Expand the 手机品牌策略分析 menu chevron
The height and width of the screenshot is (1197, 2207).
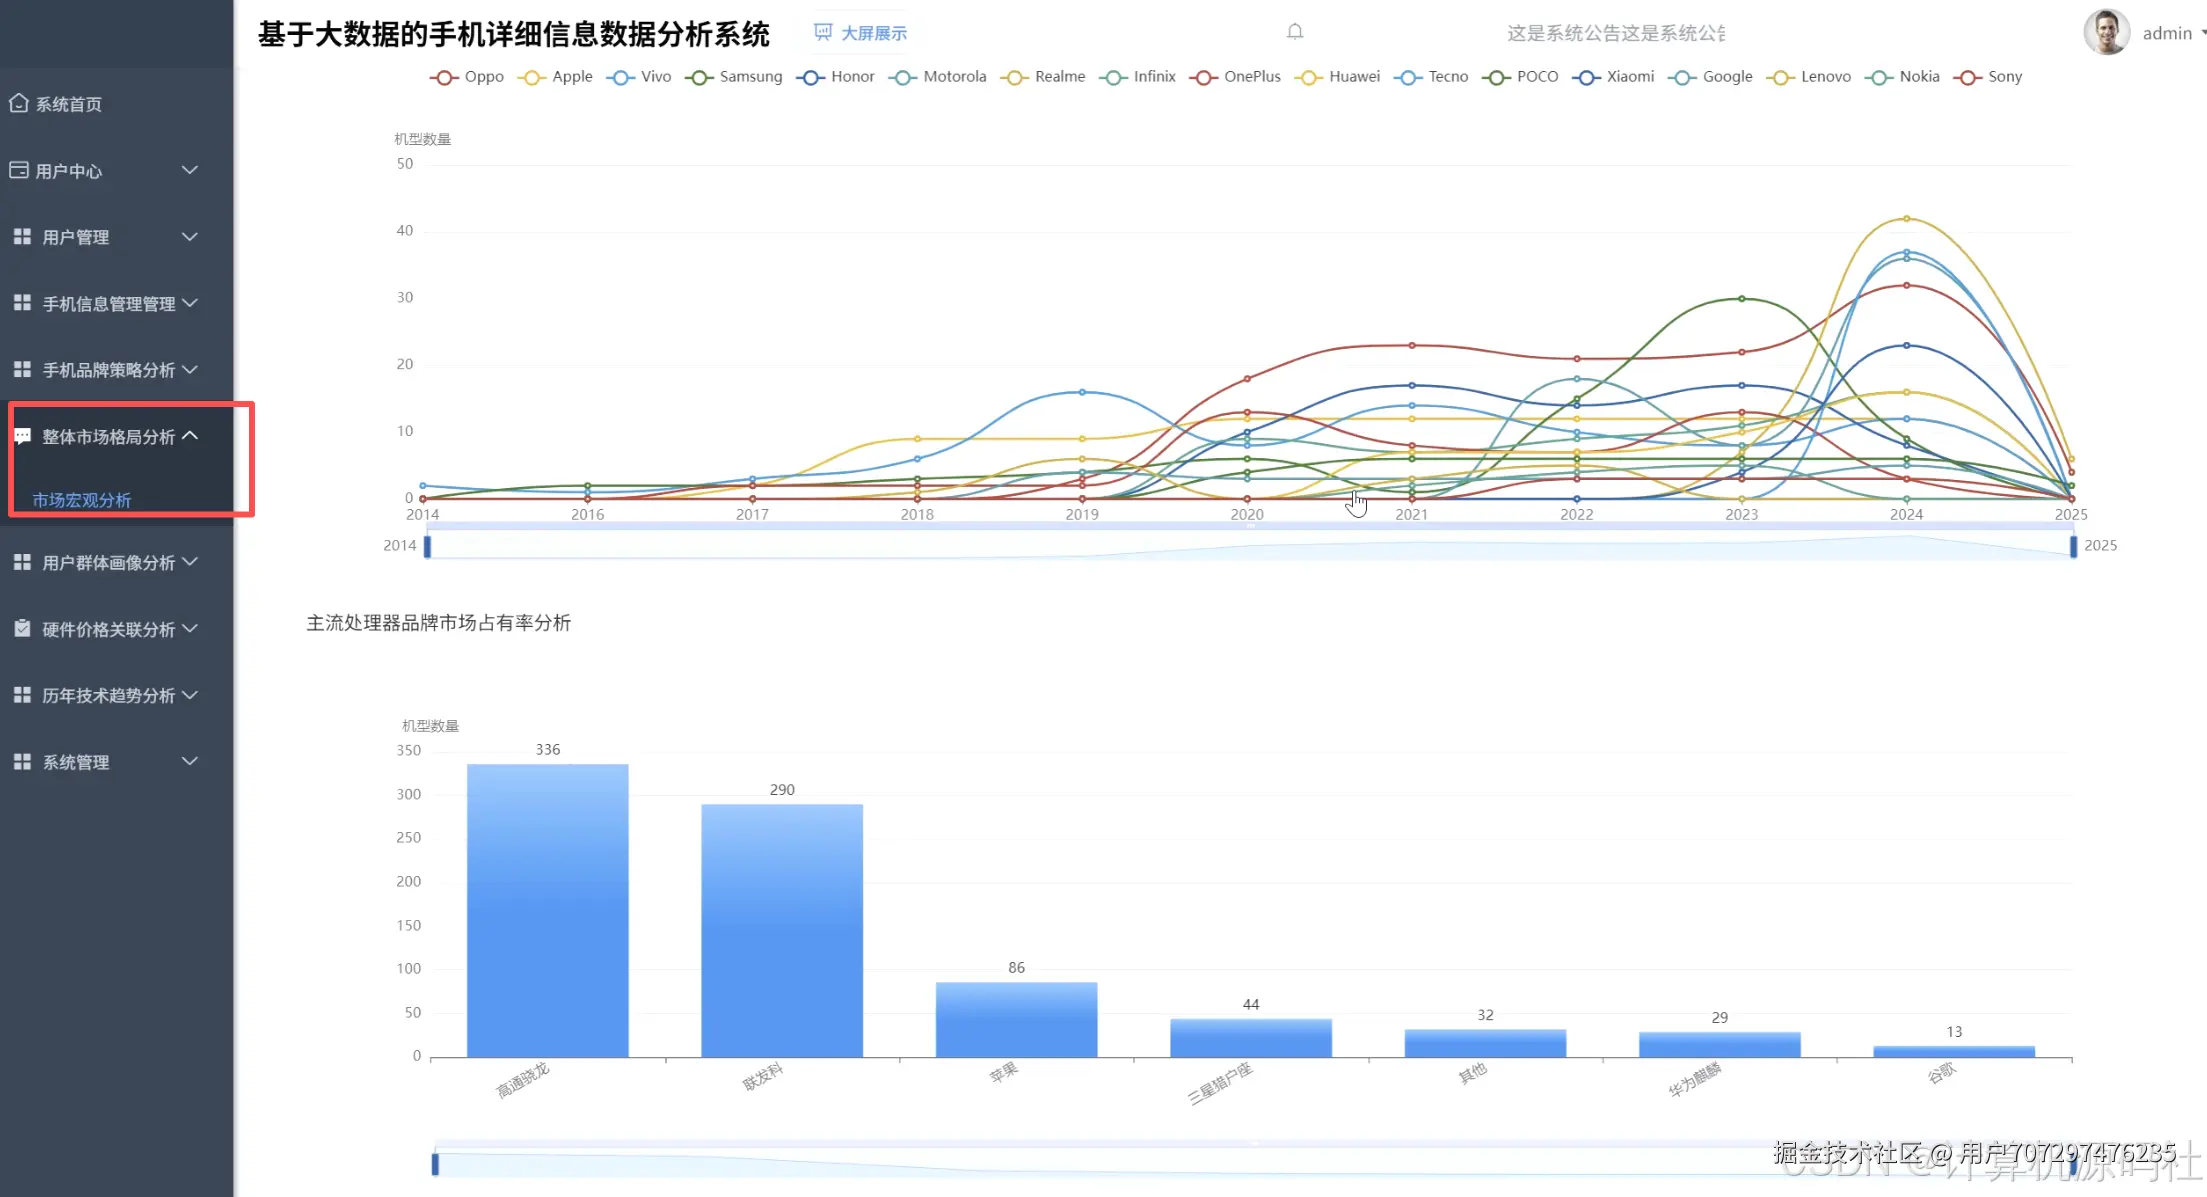[190, 369]
